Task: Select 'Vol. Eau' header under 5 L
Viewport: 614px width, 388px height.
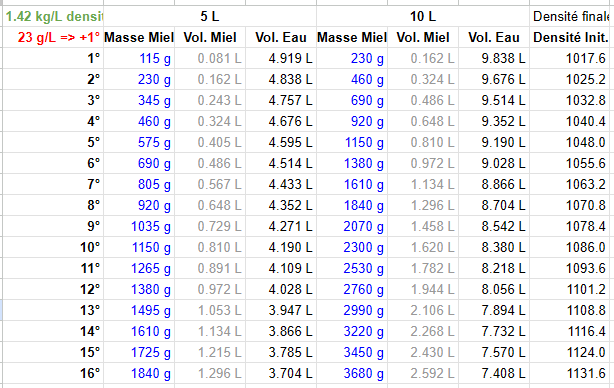Action: [x=281, y=37]
